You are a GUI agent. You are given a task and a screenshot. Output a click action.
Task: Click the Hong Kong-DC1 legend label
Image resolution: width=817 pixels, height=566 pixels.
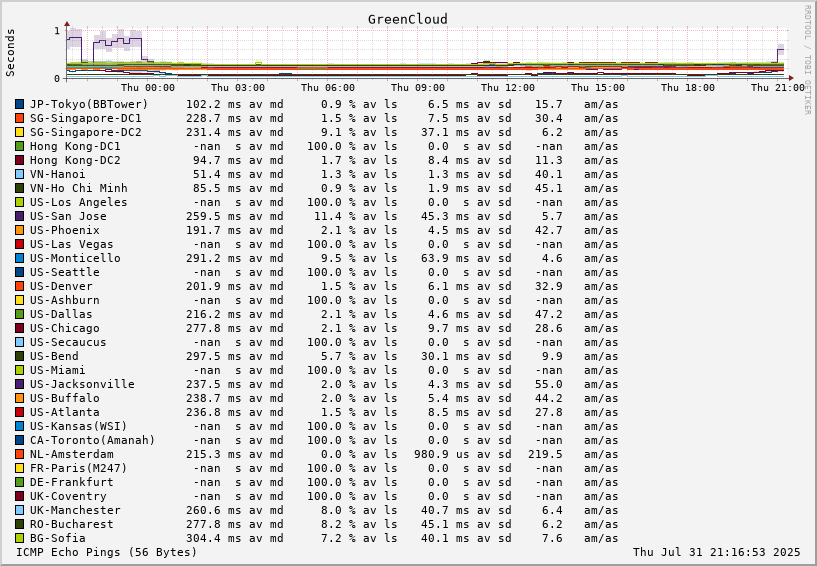75,146
